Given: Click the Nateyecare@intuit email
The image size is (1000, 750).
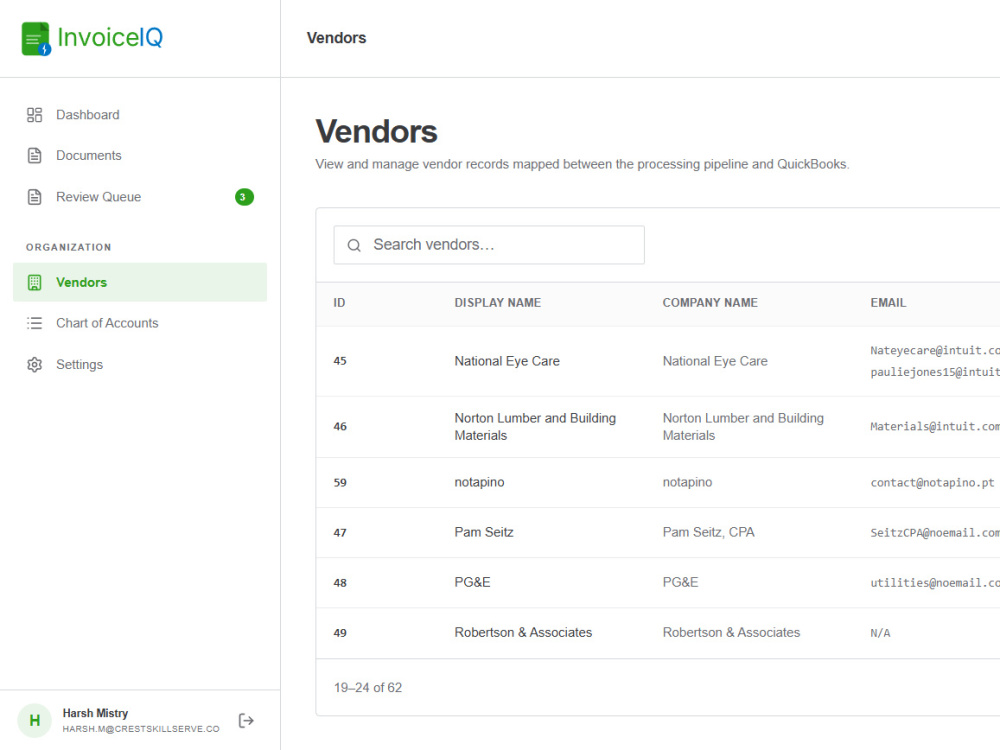Looking at the screenshot, I should tap(935, 351).
